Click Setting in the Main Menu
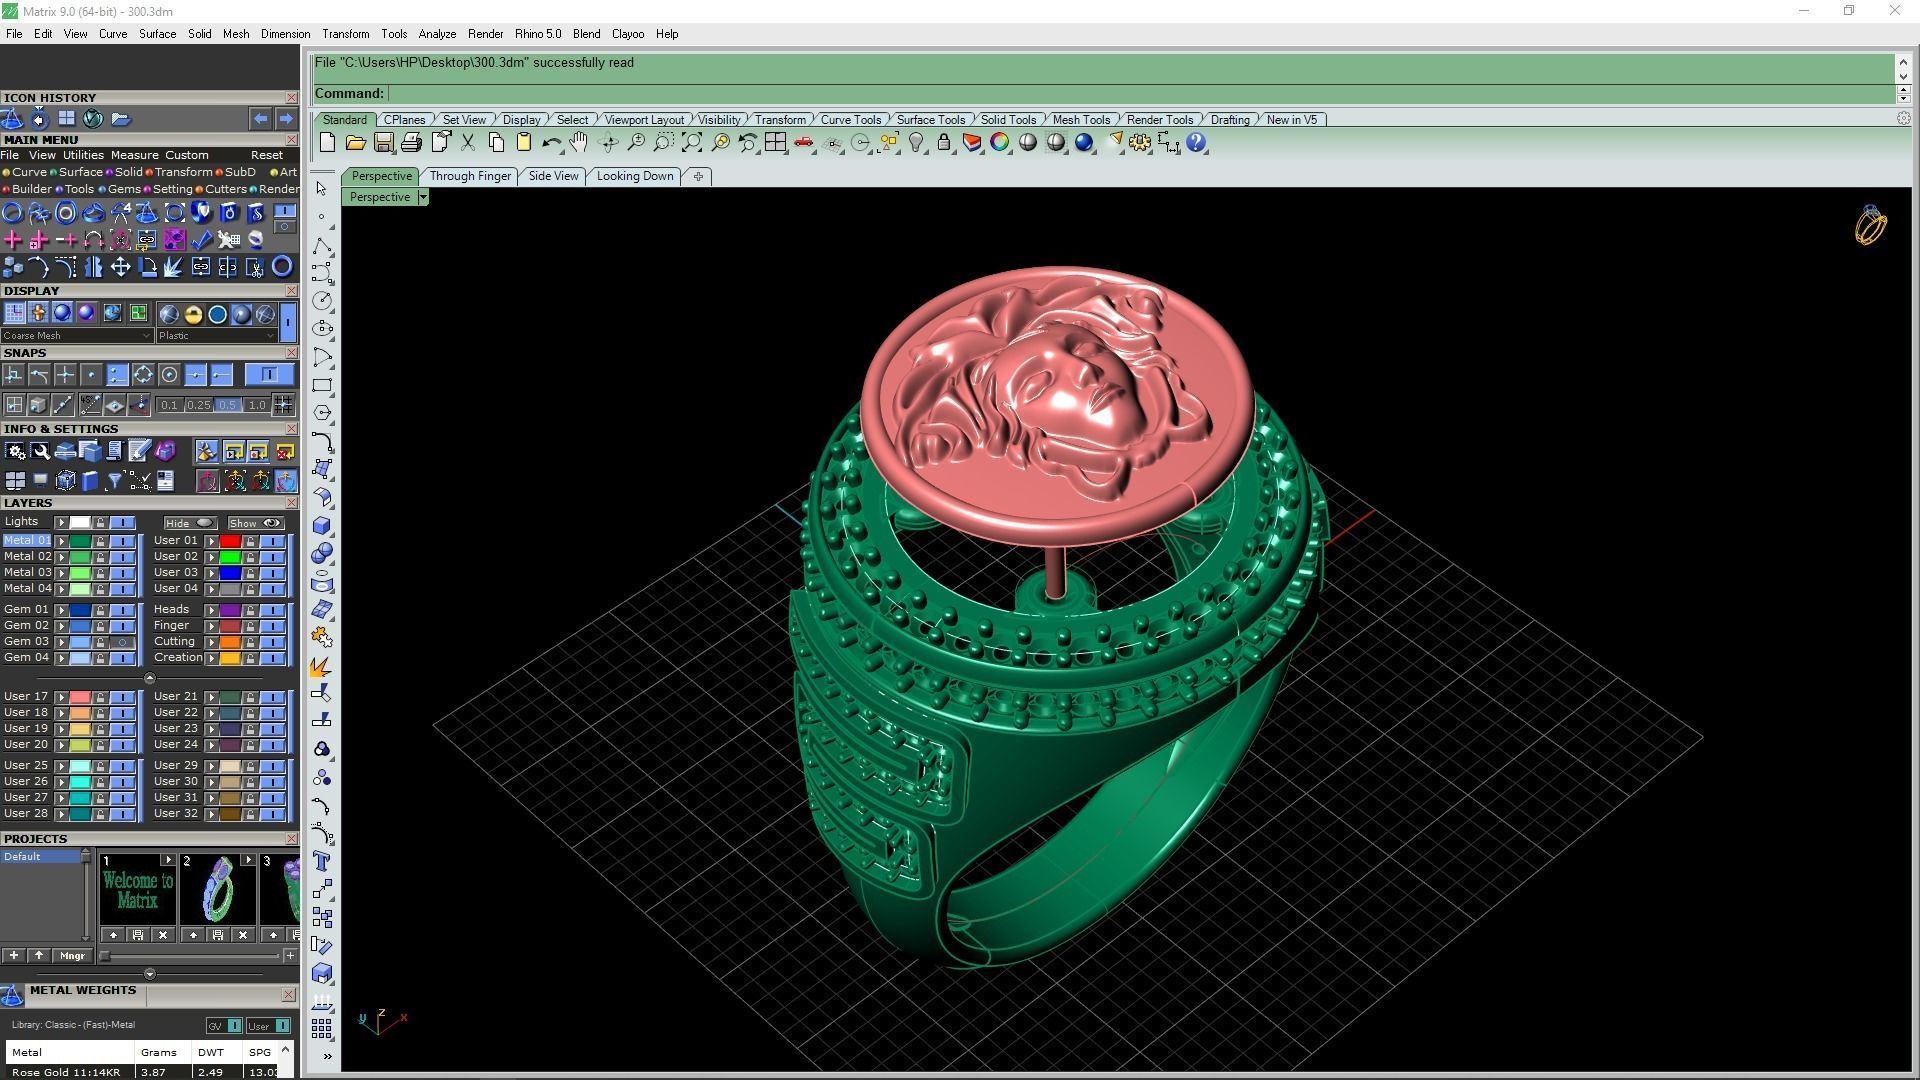The image size is (1920, 1080). pos(172,189)
